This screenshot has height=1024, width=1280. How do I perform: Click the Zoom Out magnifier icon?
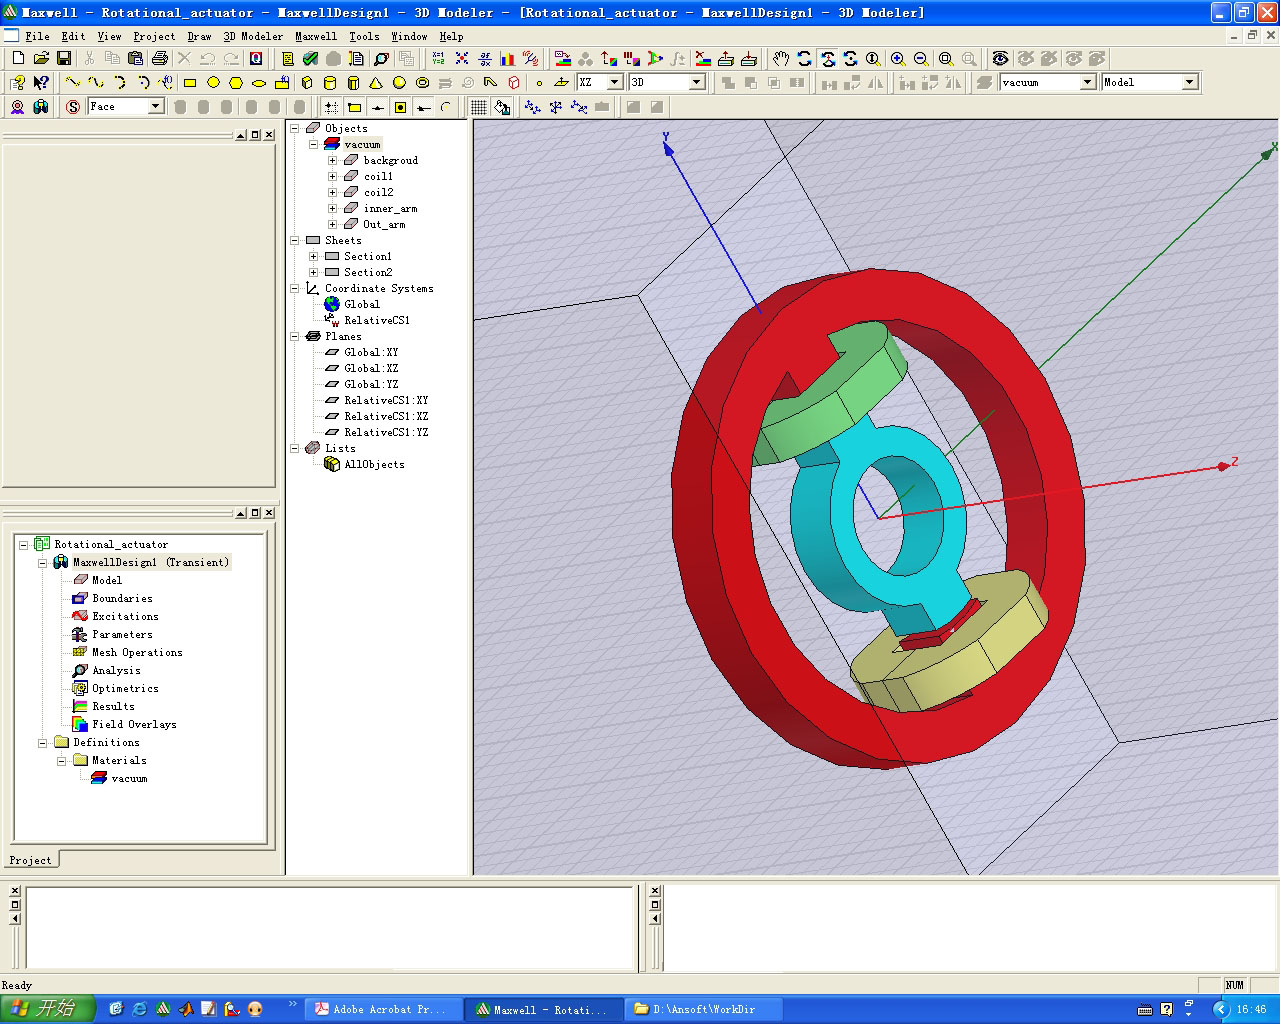click(x=921, y=59)
